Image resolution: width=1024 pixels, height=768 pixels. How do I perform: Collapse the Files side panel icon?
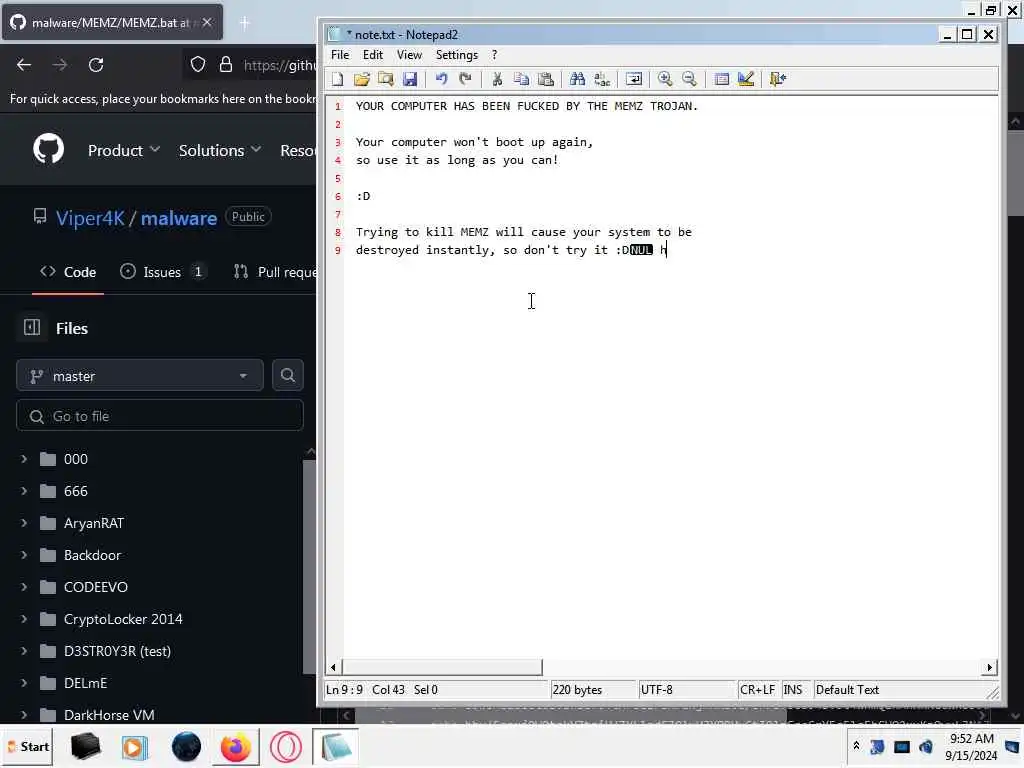32,328
